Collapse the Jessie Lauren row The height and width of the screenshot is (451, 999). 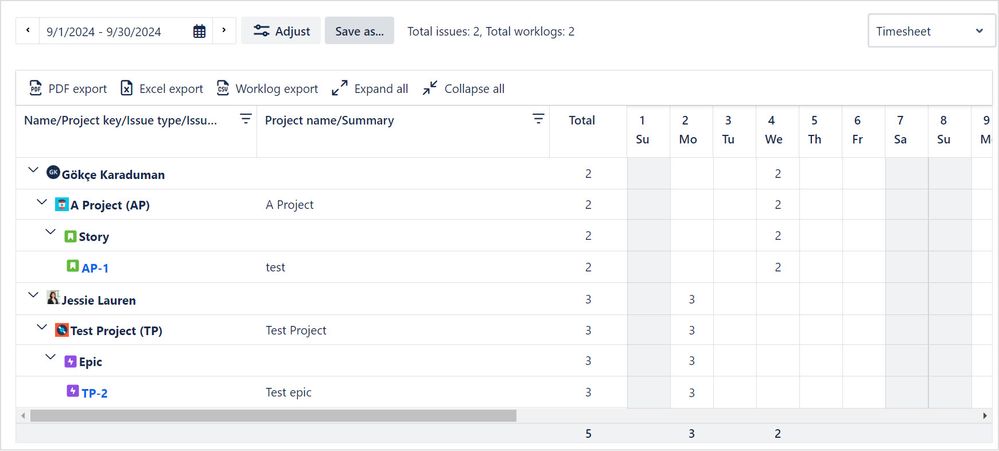34,296
